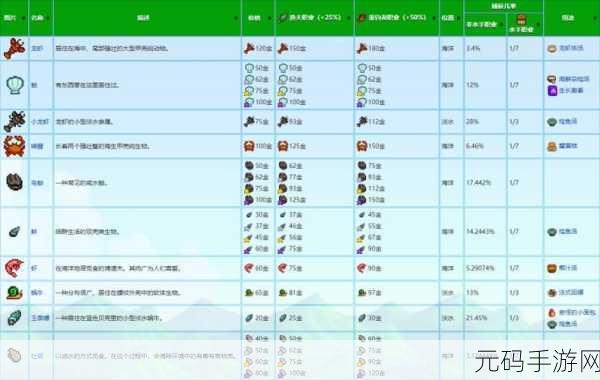Screen dimensions: 600x380
Task: Click the red shrimp image
Action: [x=15, y=268]
